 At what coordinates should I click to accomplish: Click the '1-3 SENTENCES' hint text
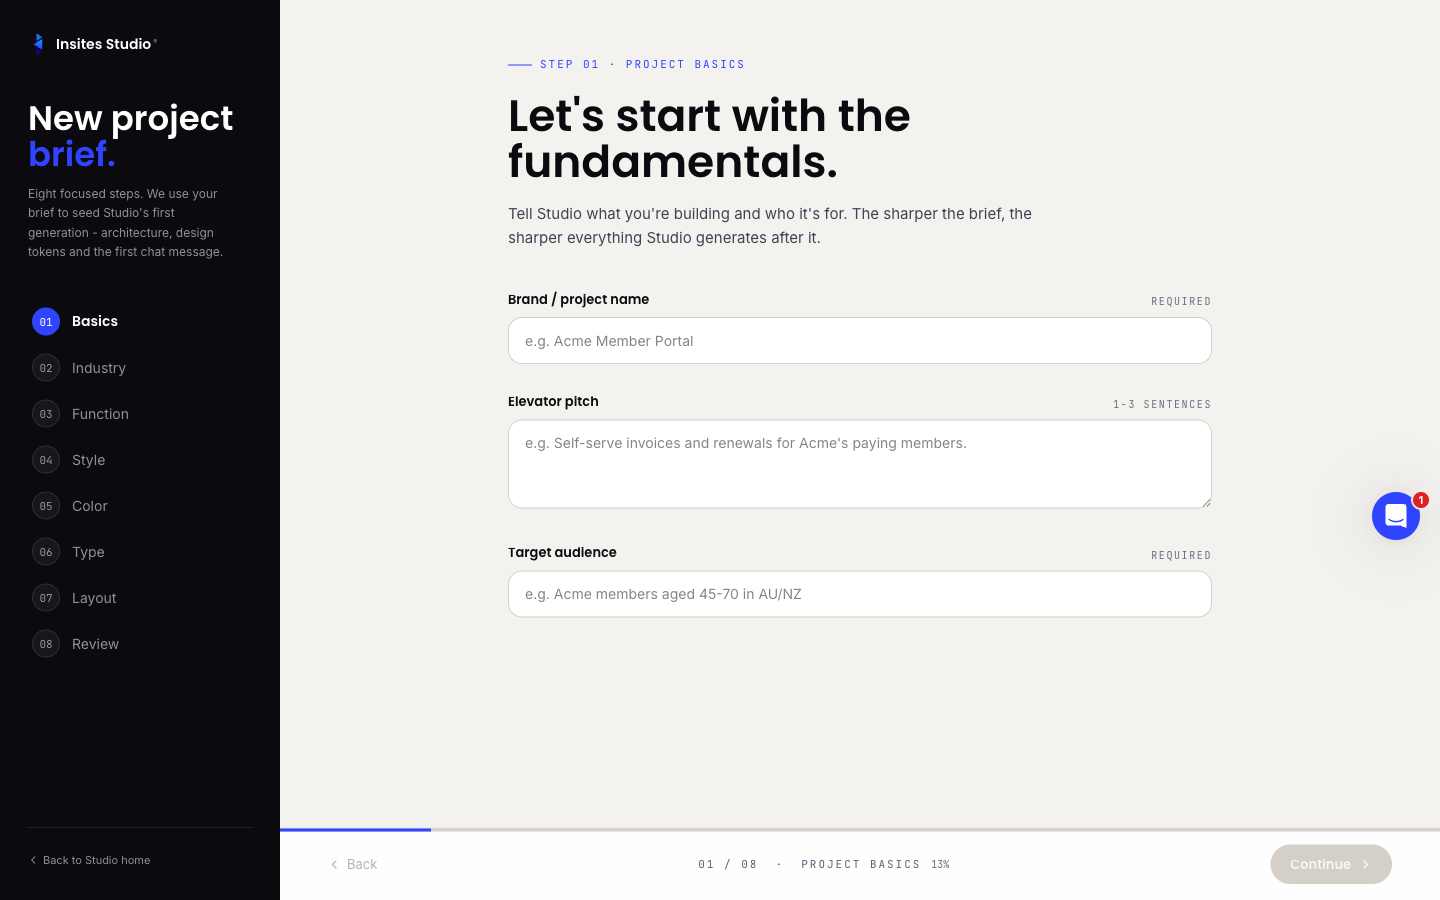point(1162,404)
